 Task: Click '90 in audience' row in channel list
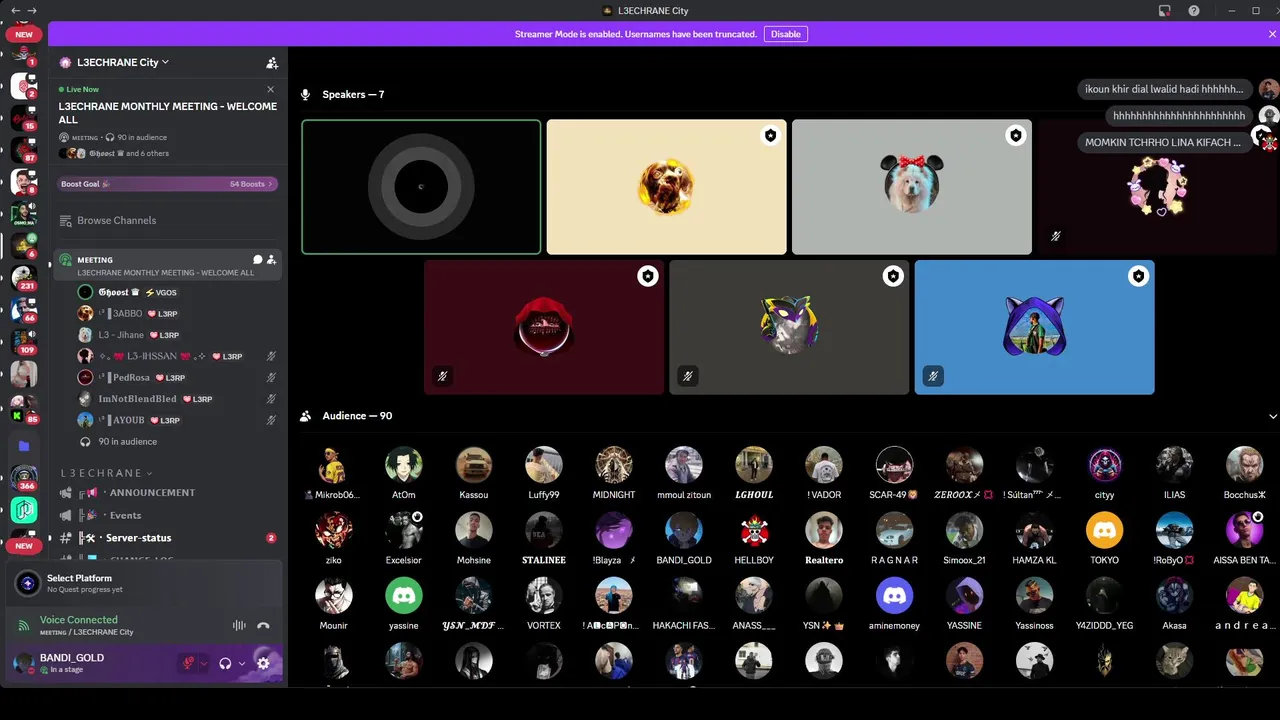[127, 441]
